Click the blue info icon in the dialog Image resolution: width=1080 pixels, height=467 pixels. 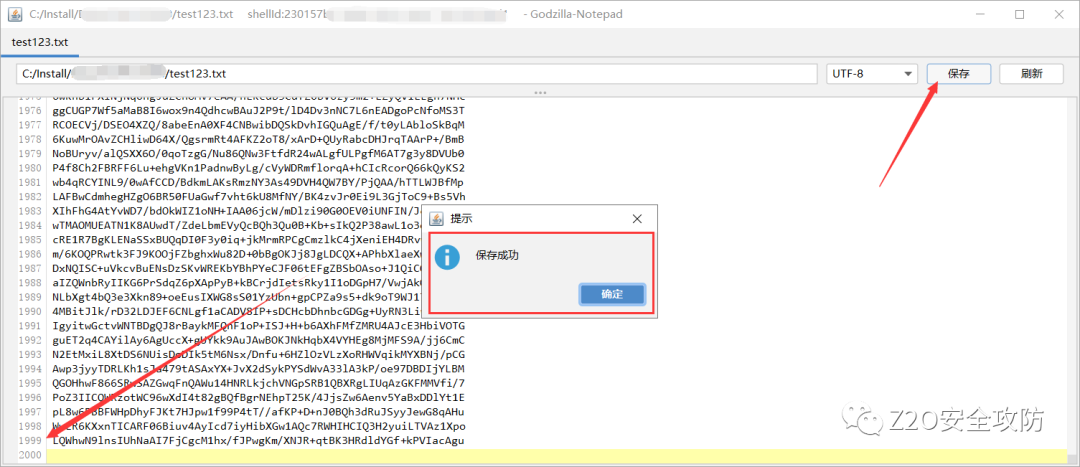[448, 258]
